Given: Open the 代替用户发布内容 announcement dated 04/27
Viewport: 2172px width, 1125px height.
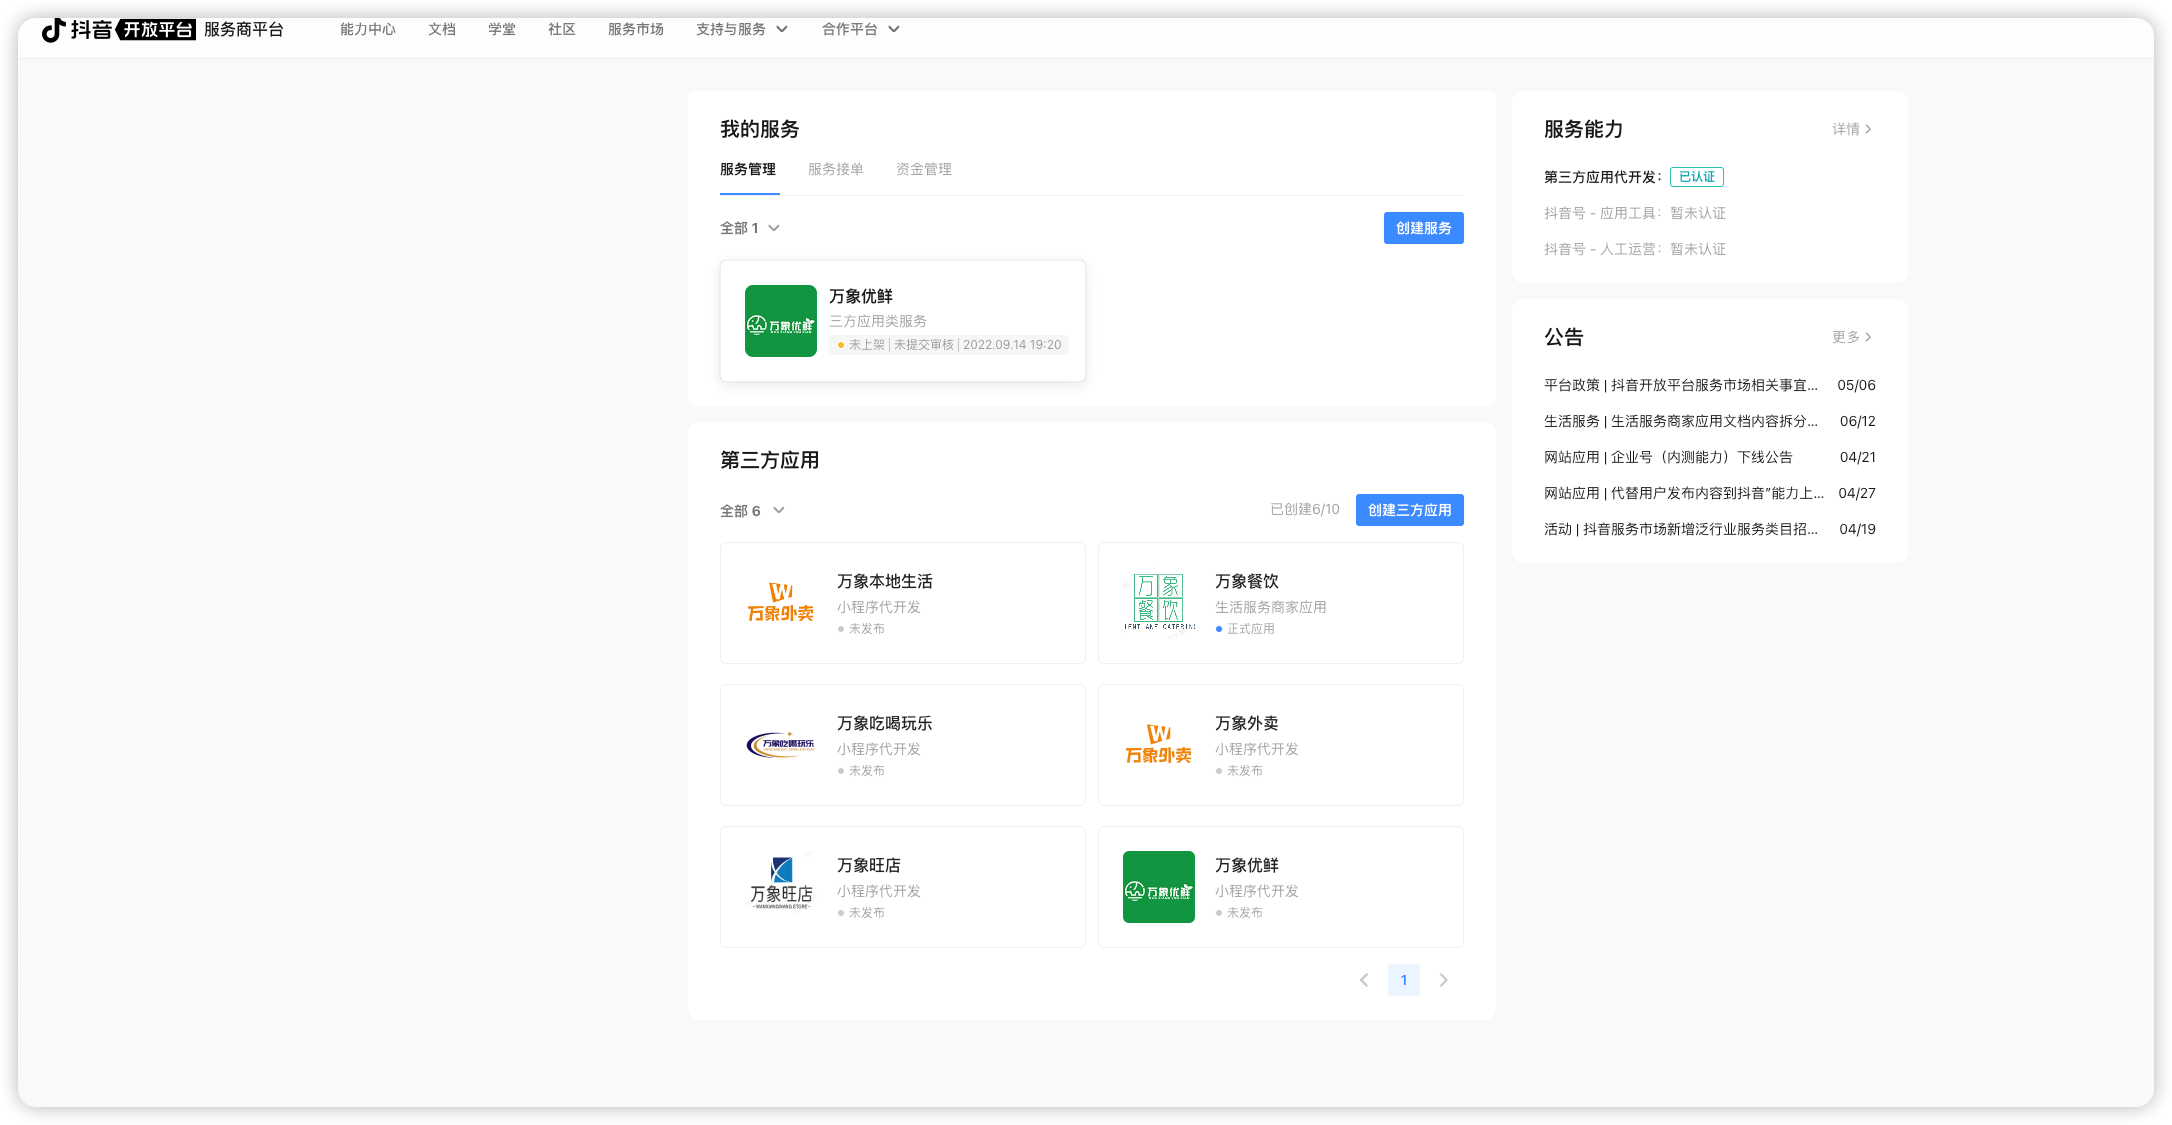Looking at the screenshot, I should pos(1710,493).
